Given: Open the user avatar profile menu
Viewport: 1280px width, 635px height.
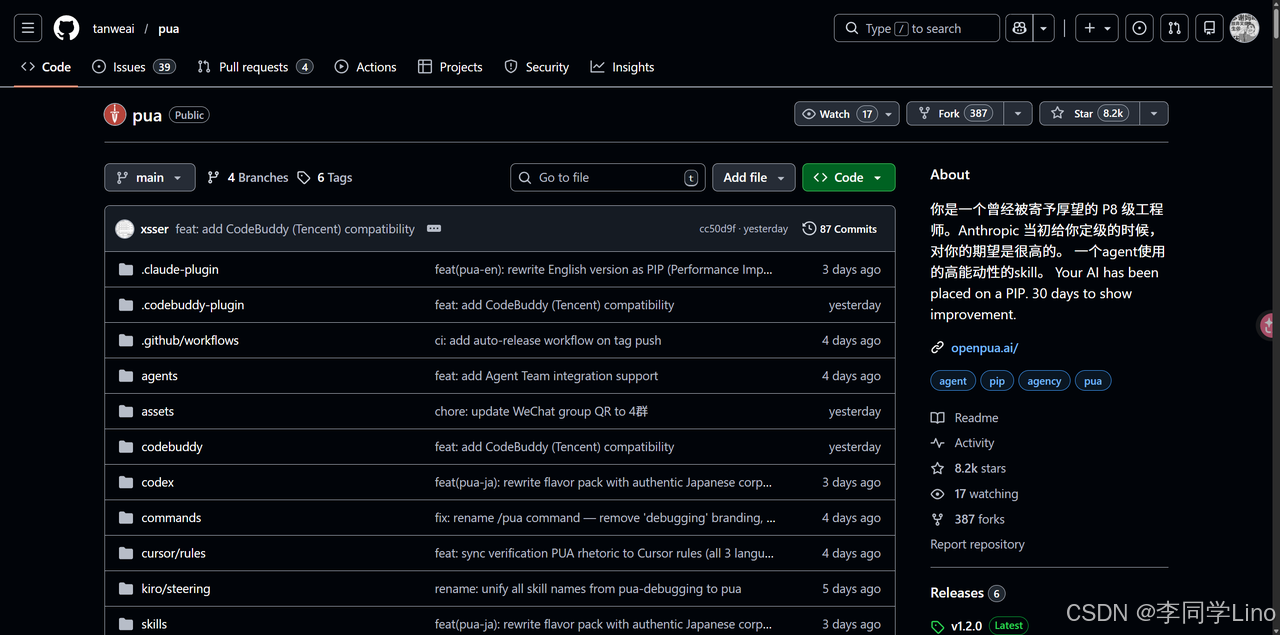Looking at the screenshot, I should pyautogui.click(x=1244, y=28).
